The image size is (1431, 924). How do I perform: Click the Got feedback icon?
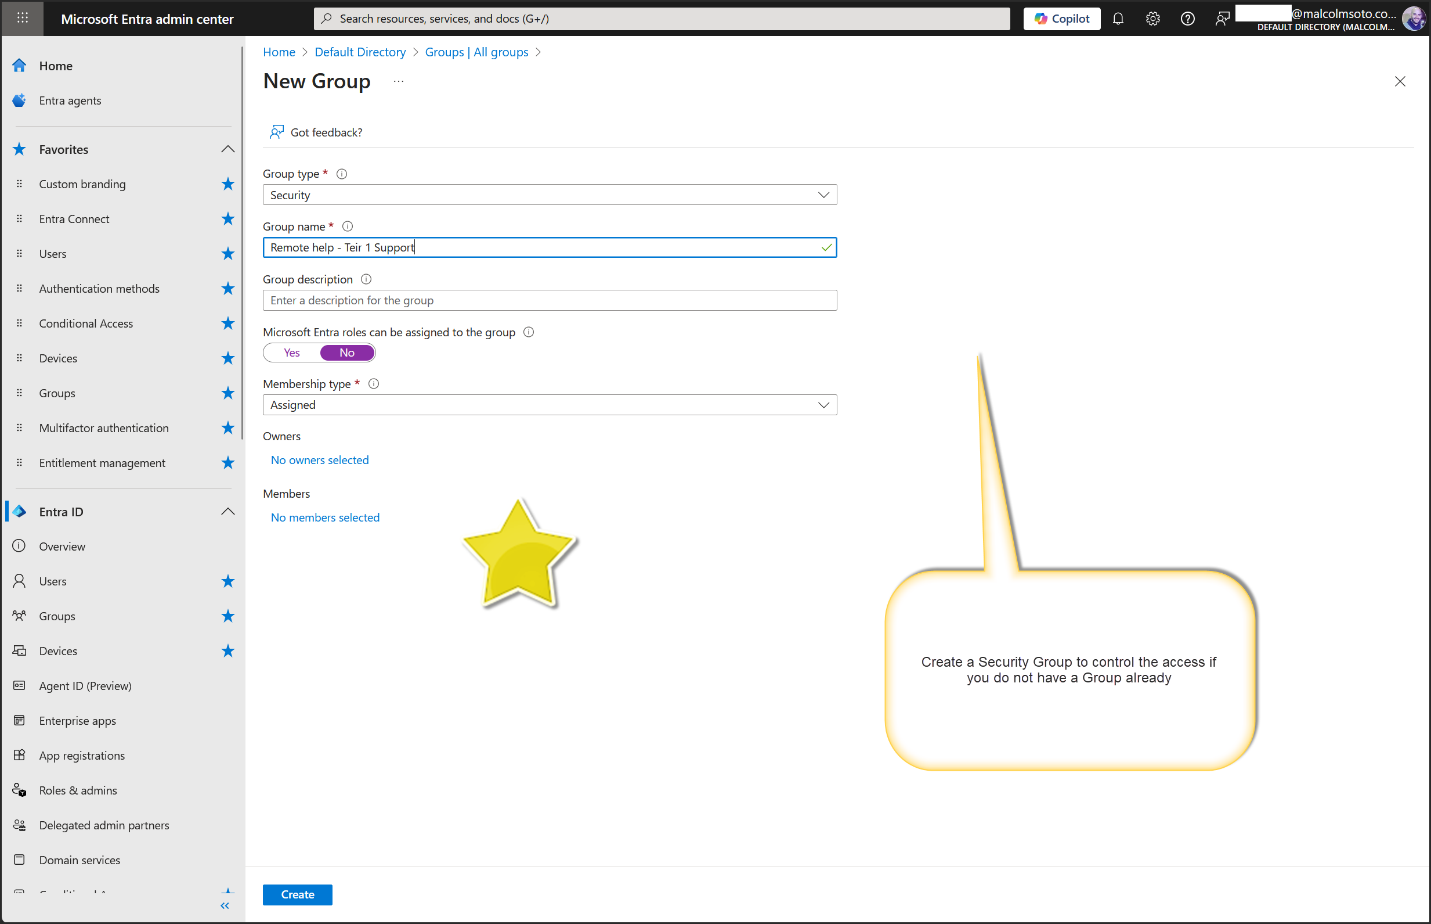[277, 132]
